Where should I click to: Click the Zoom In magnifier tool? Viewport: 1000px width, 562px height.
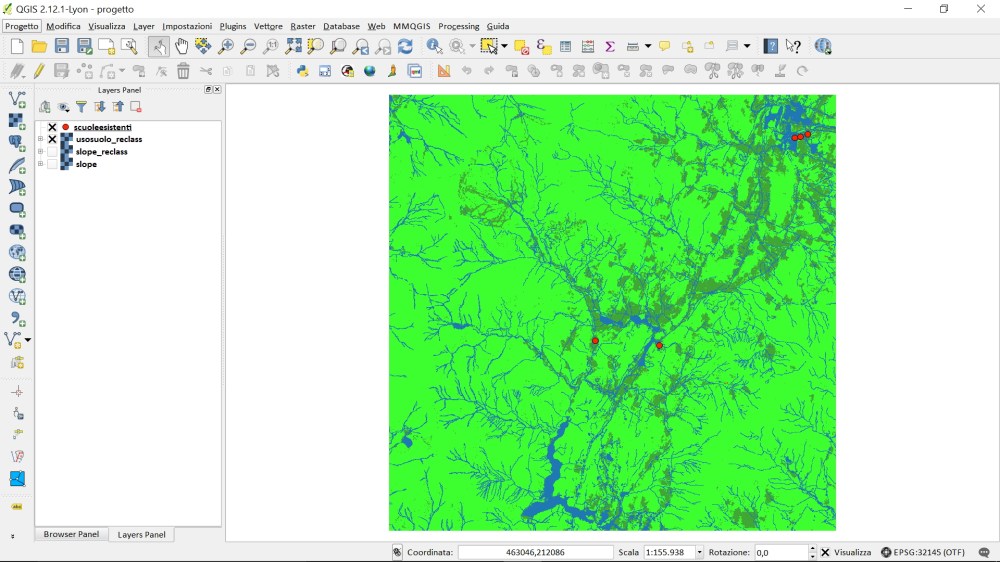click(226, 46)
